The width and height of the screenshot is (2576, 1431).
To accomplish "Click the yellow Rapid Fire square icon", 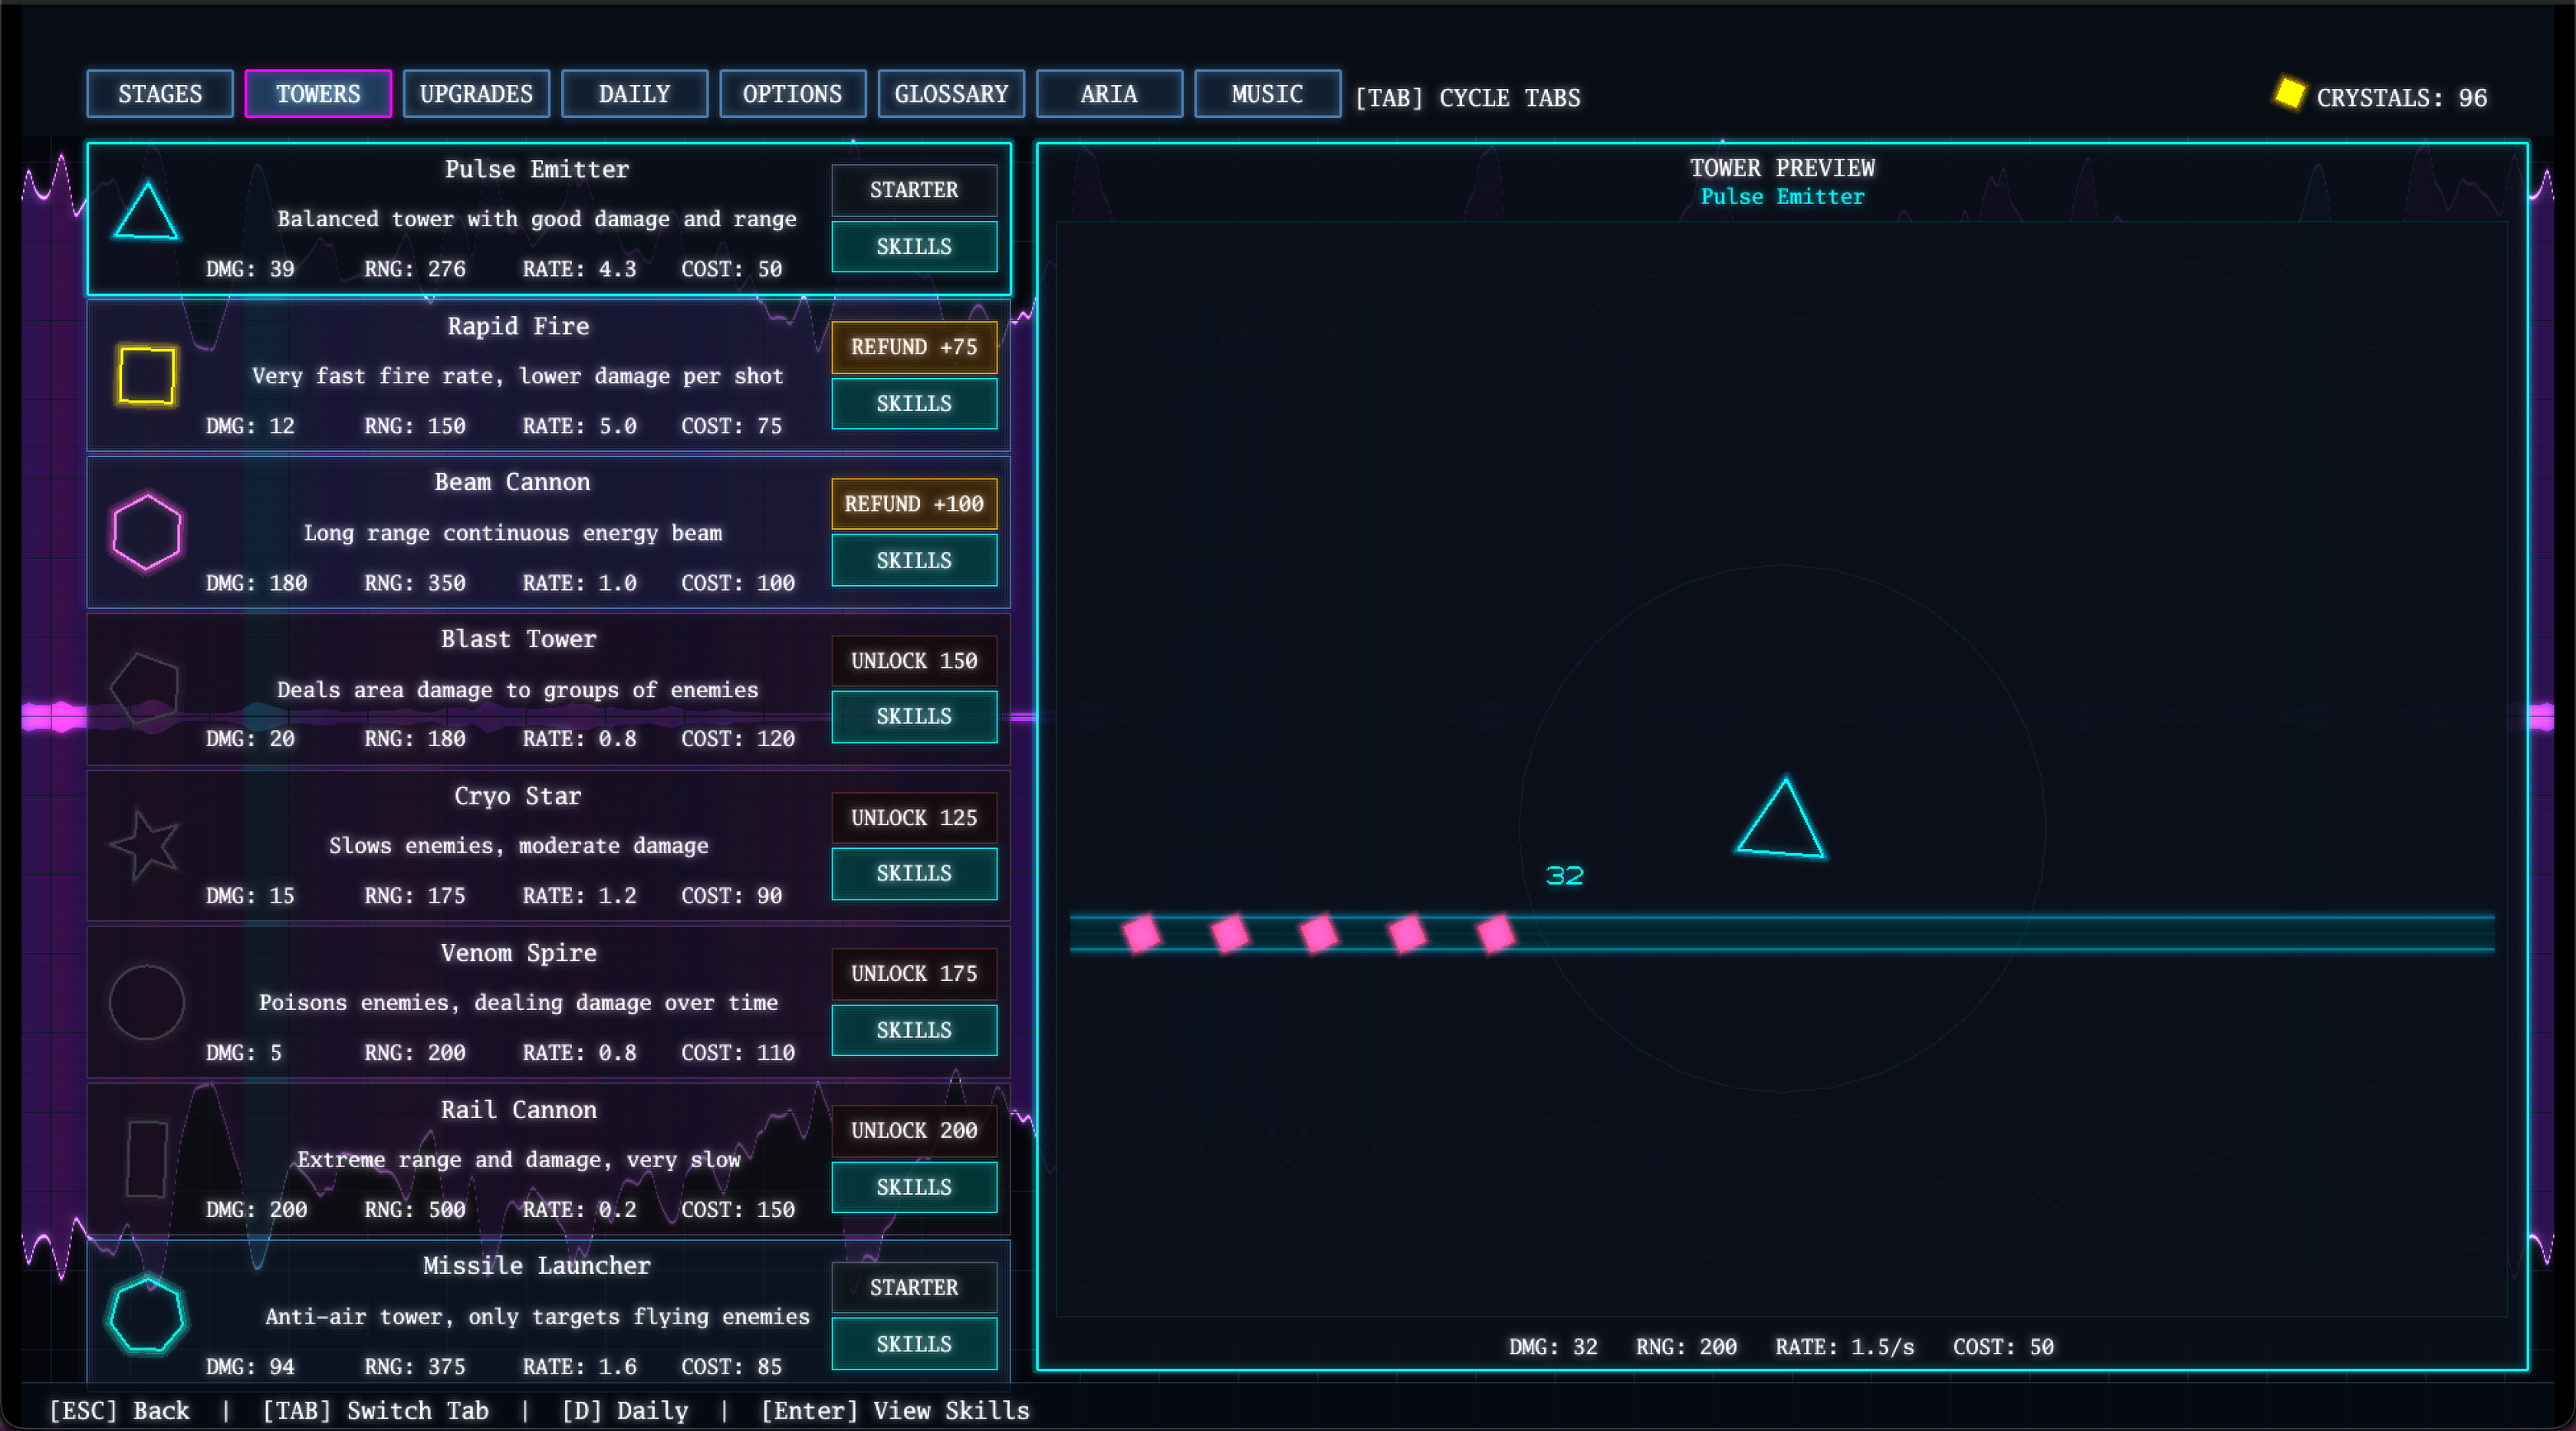I will [x=146, y=376].
